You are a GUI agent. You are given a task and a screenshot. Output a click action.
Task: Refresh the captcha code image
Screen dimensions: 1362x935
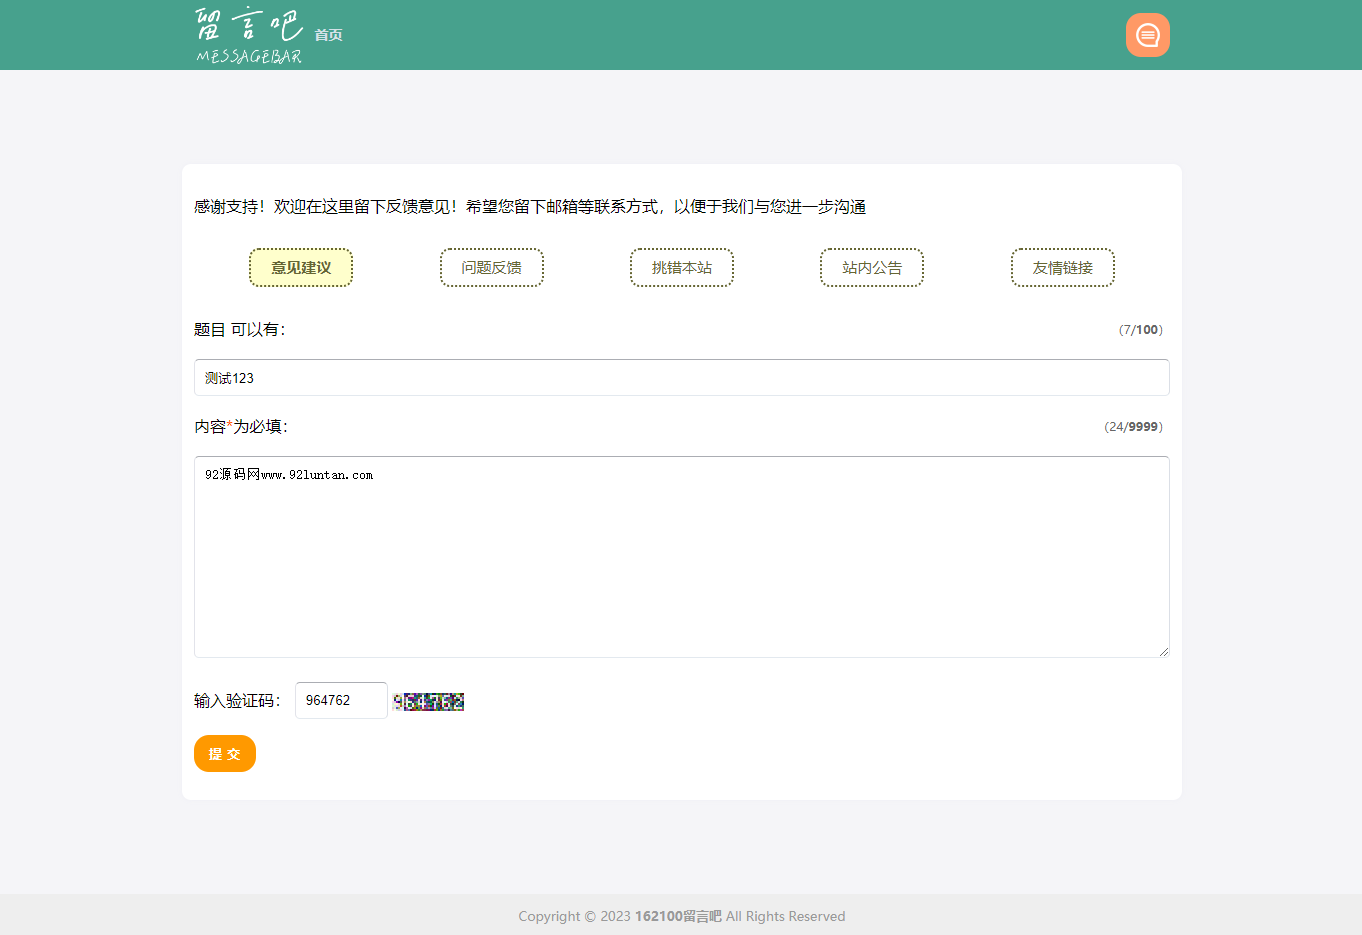428,702
